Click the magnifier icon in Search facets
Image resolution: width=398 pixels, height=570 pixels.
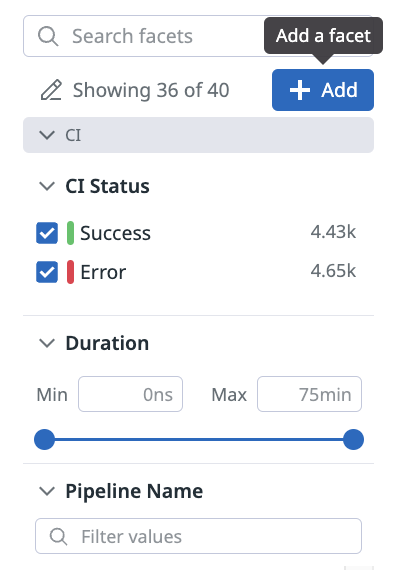[x=48, y=36]
